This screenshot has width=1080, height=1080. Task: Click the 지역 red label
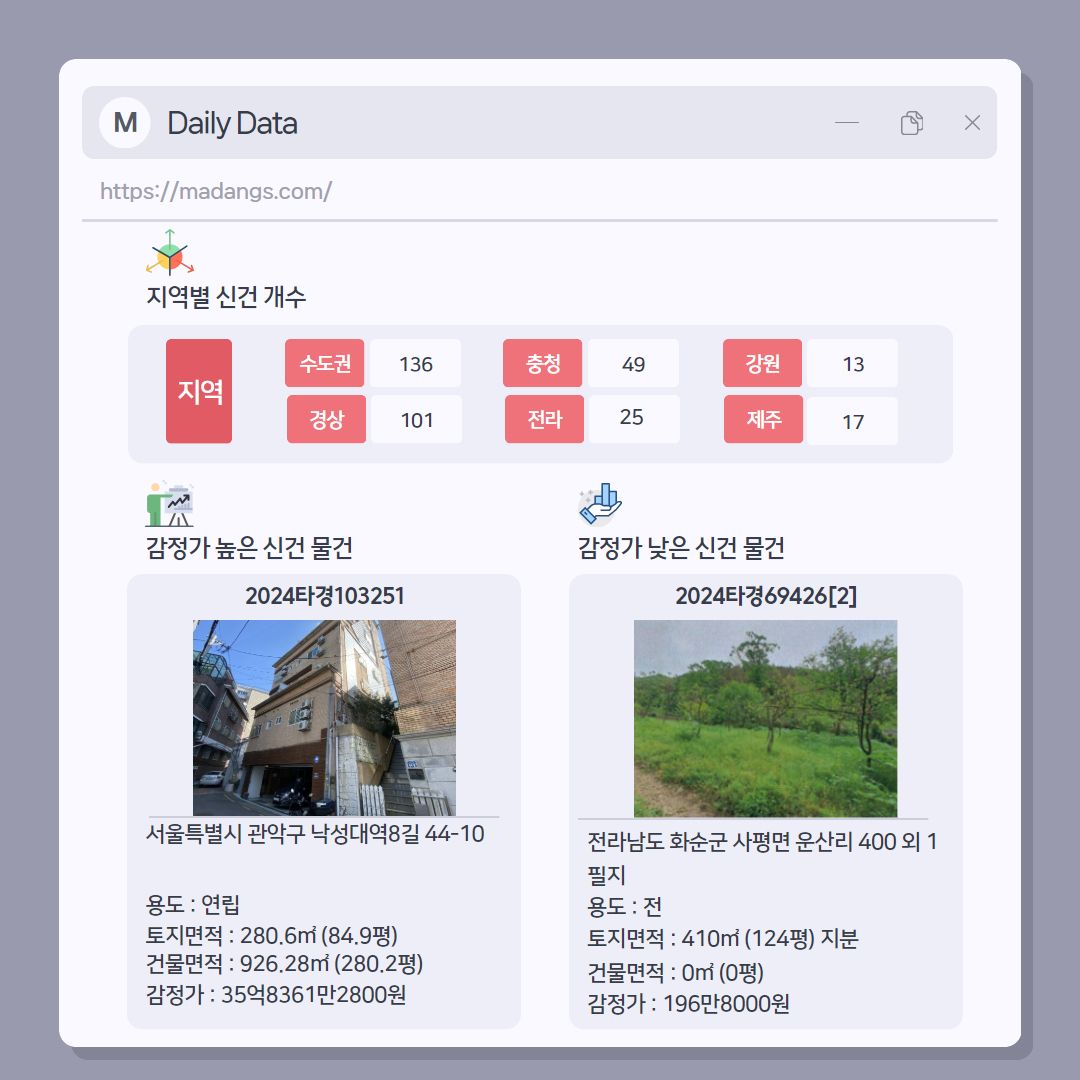pyautogui.click(x=199, y=391)
